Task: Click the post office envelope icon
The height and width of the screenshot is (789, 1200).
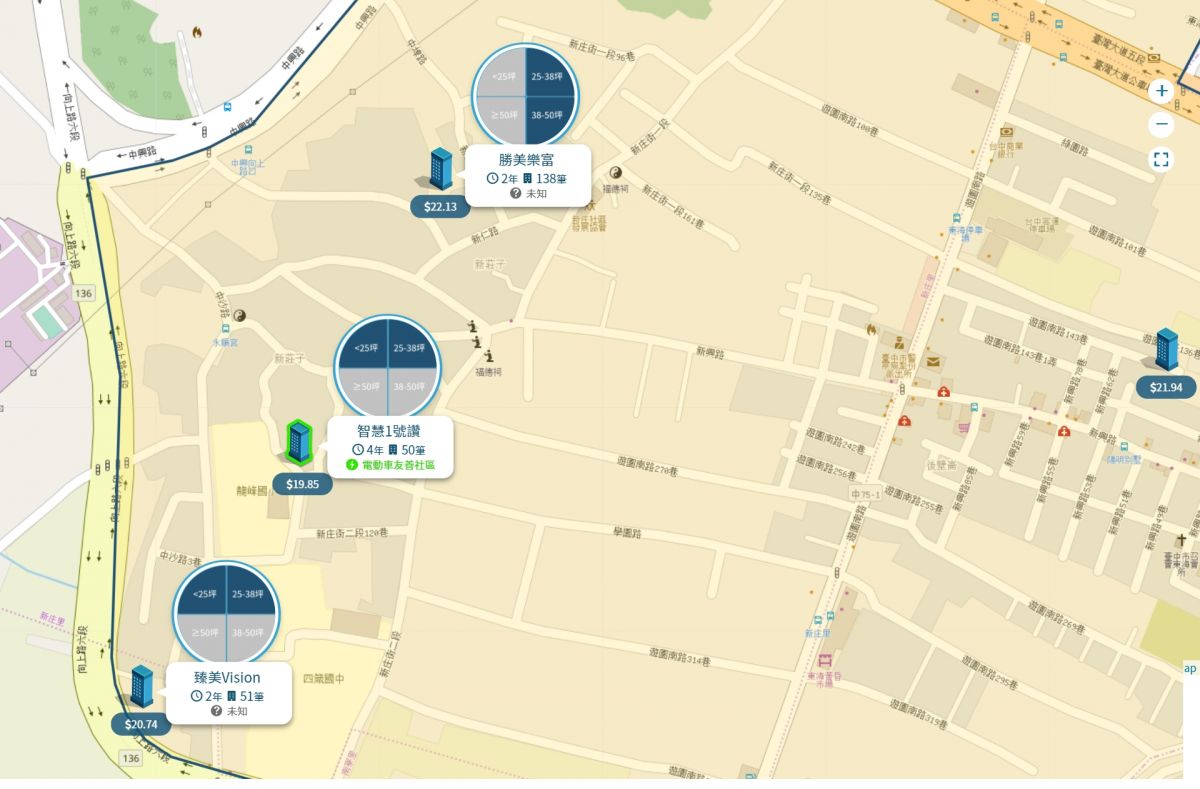Action: point(932,361)
